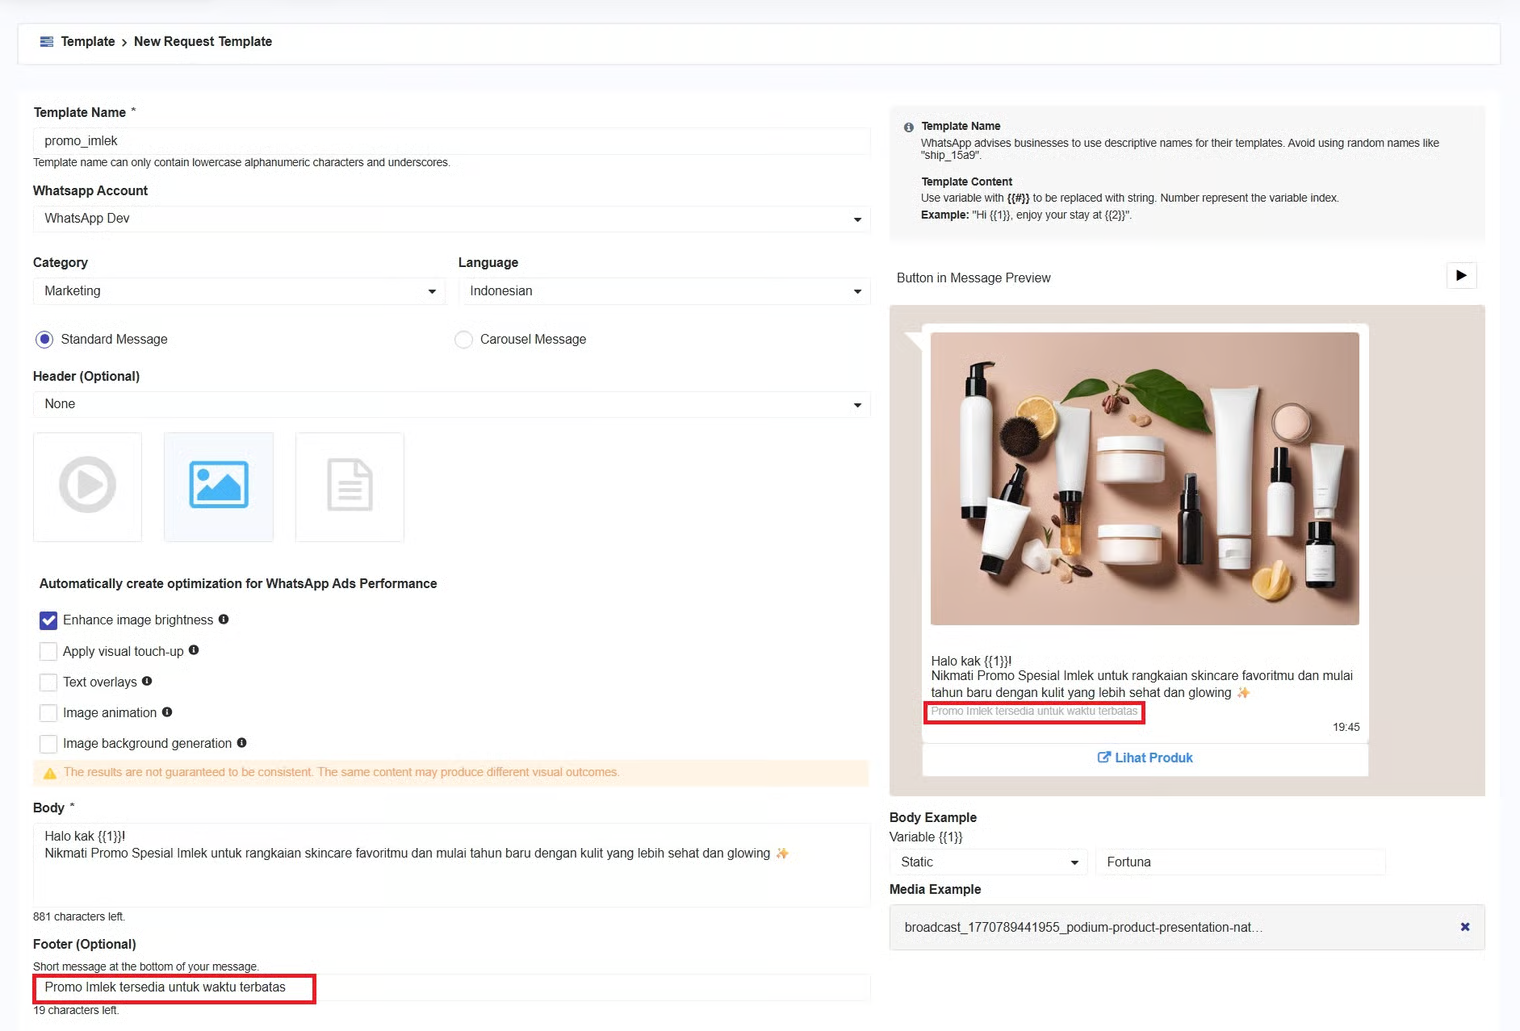Open the Header dropdown set to None
Image resolution: width=1520 pixels, height=1031 pixels.
point(451,404)
